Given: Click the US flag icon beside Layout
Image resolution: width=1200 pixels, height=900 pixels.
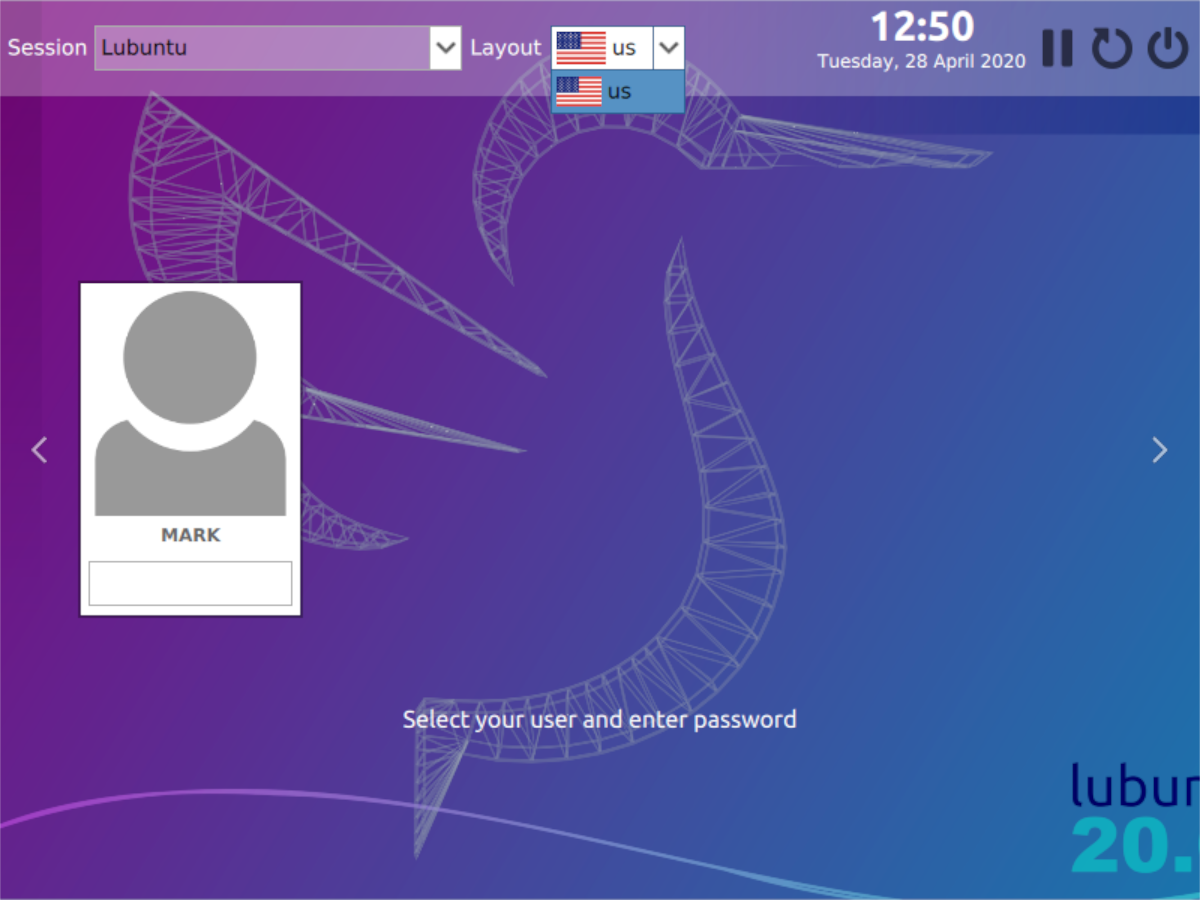Looking at the screenshot, I should click(x=580, y=46).
